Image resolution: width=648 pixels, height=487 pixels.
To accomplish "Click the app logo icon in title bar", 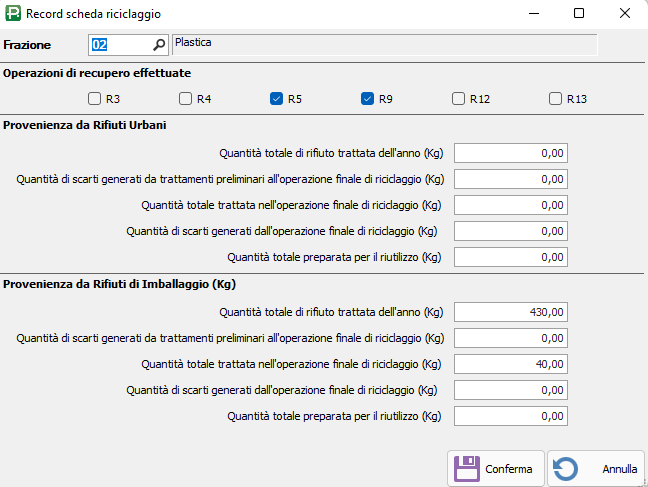I will 13,14.
